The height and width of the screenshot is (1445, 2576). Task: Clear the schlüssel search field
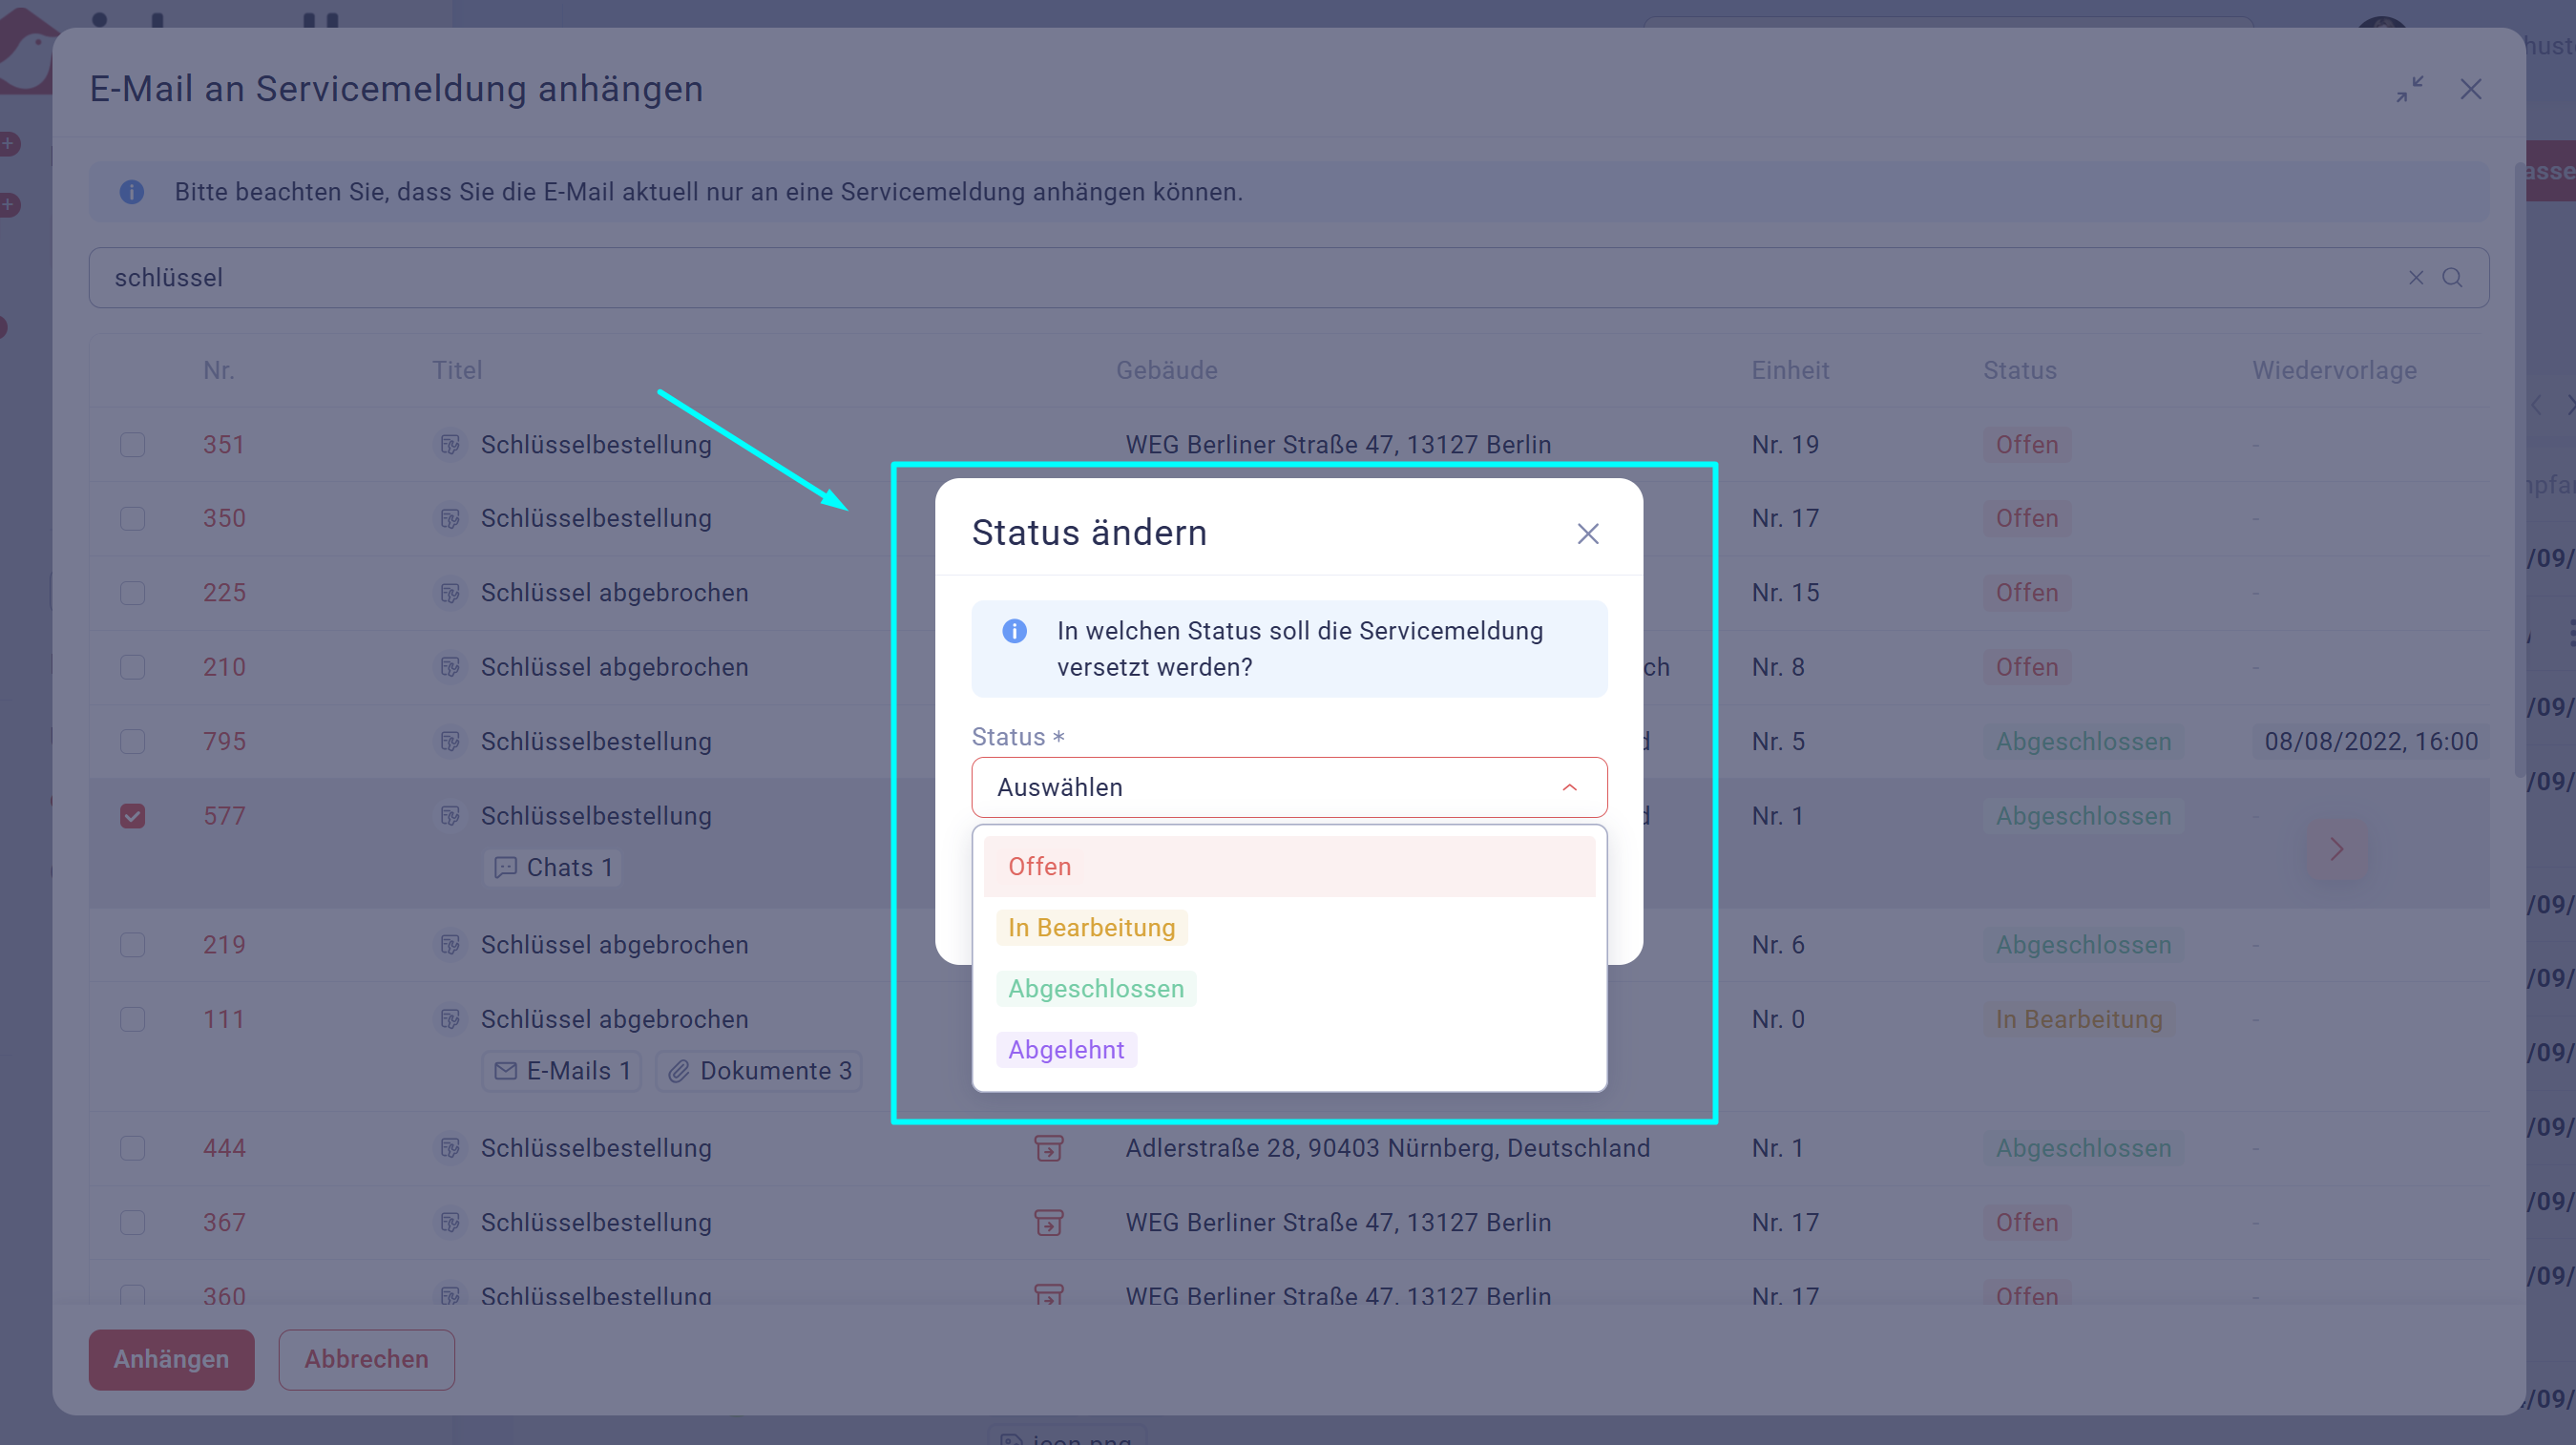[2415, 278]
